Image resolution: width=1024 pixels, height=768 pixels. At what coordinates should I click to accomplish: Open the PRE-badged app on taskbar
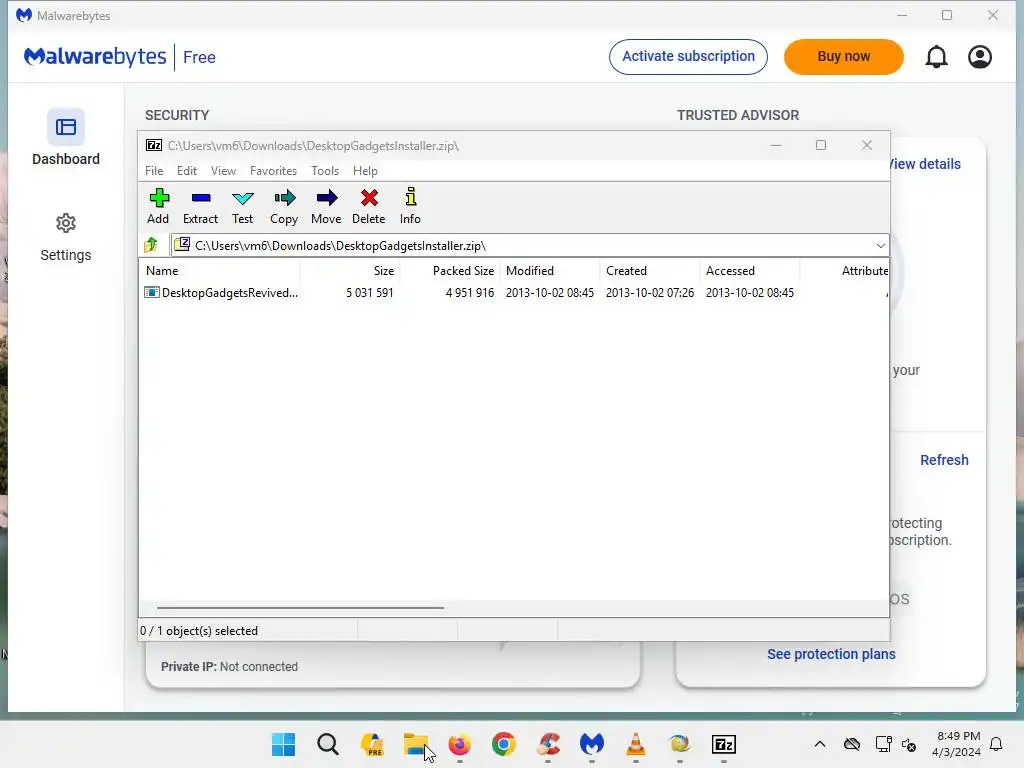pos(372,744)
